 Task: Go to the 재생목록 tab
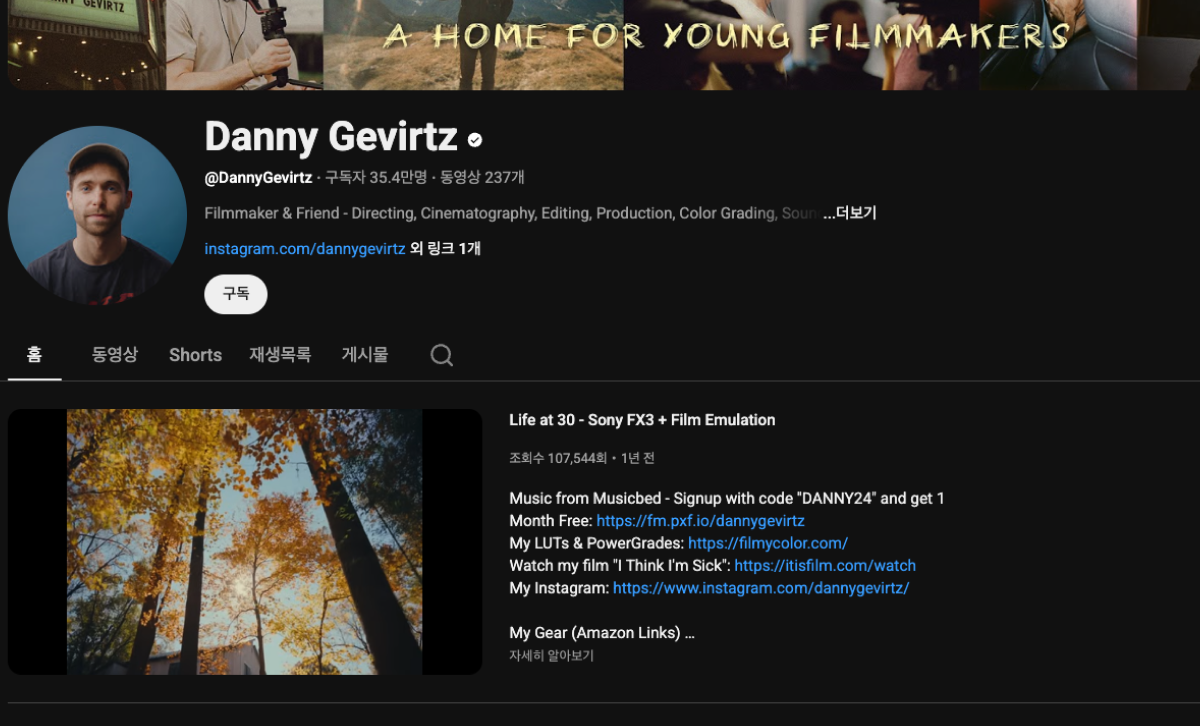click(280, 355)
